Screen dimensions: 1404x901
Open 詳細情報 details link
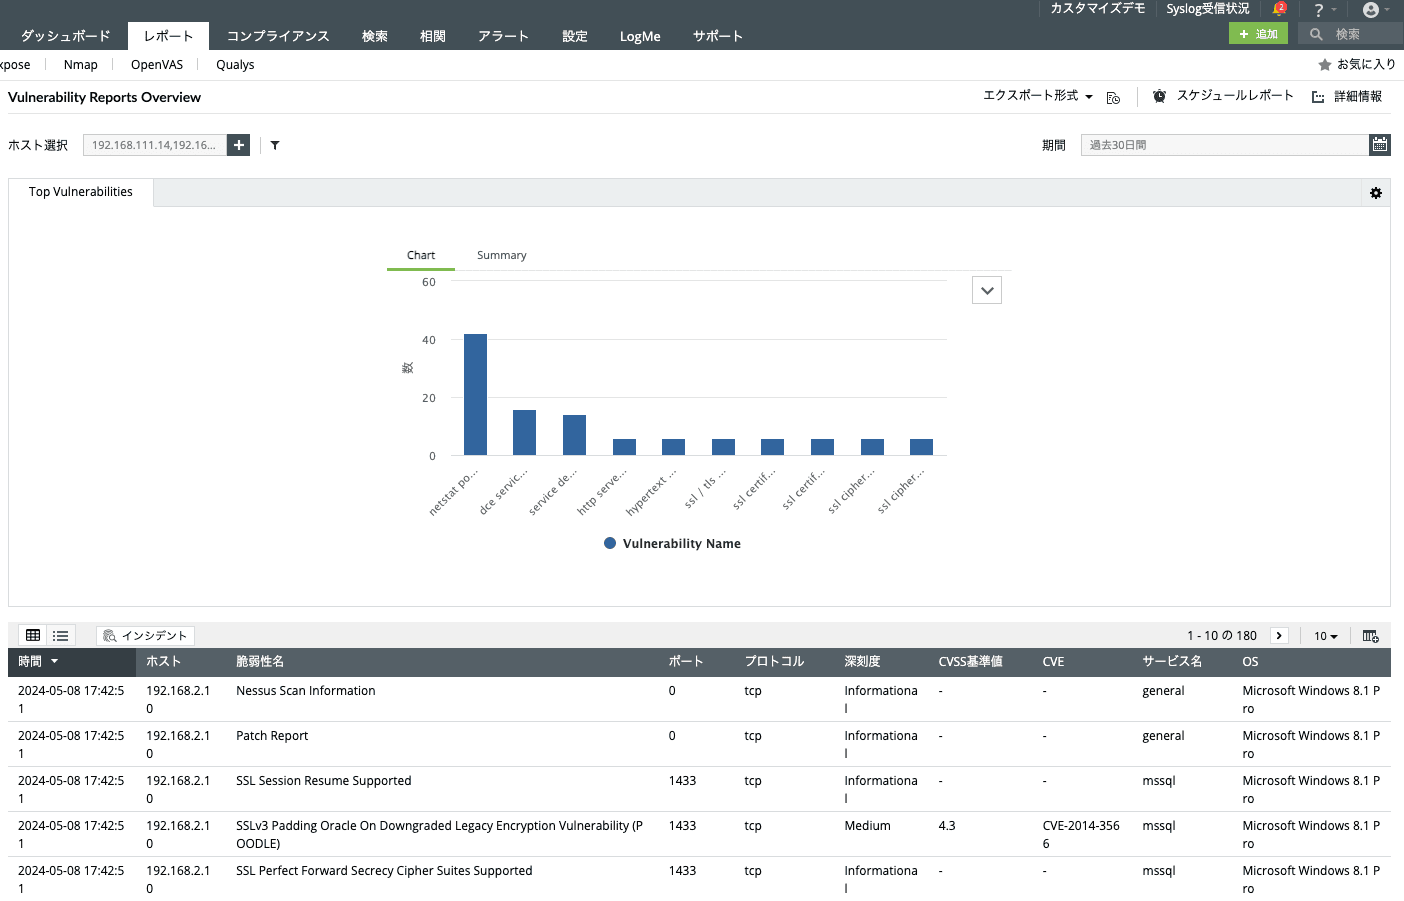pos(1358,96)
